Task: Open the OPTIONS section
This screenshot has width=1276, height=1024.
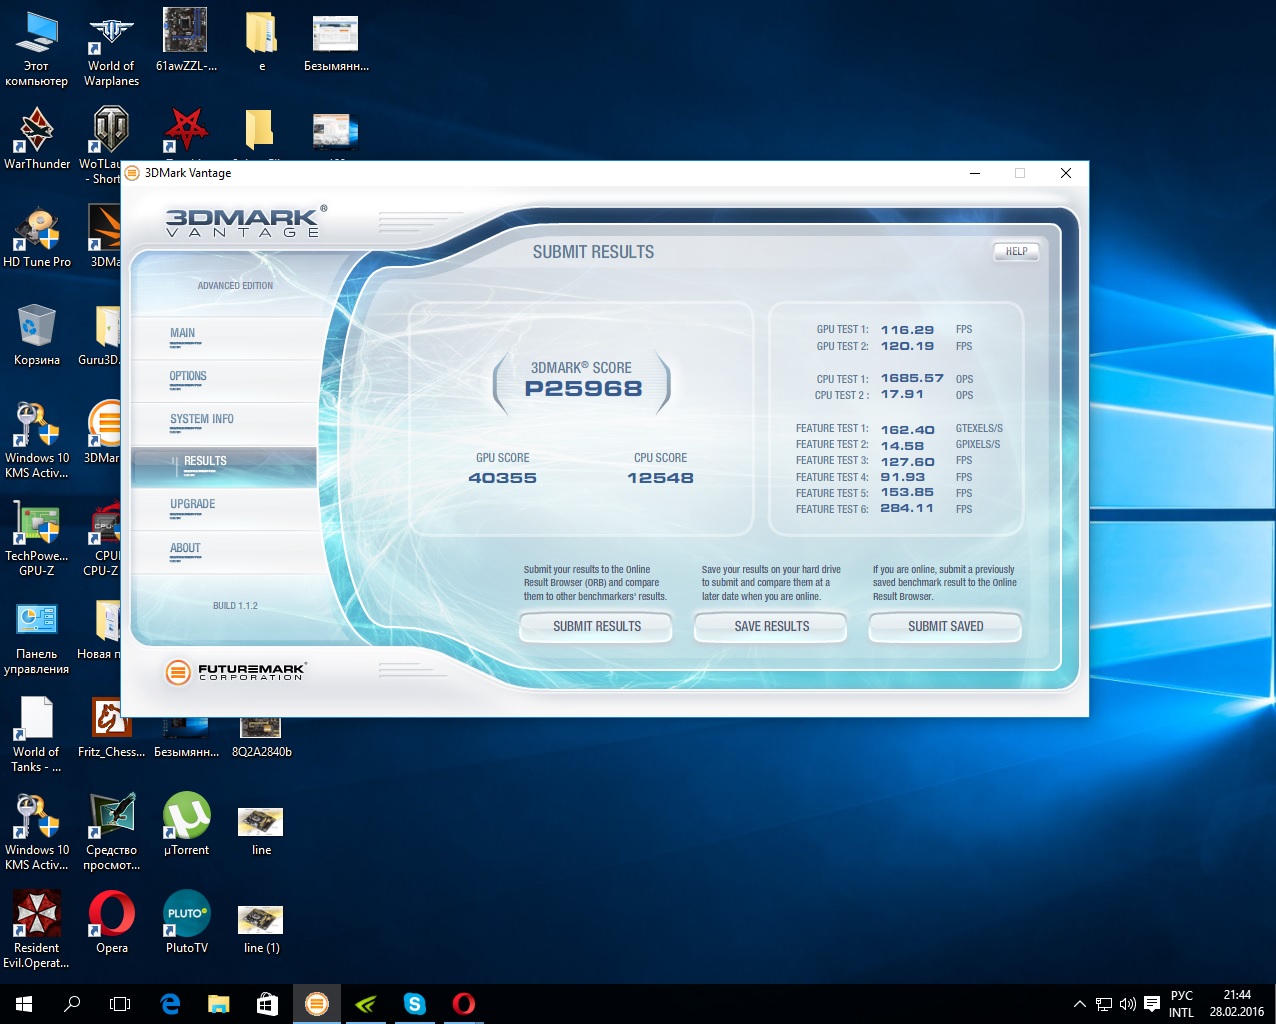Action: tap(188, 377)
